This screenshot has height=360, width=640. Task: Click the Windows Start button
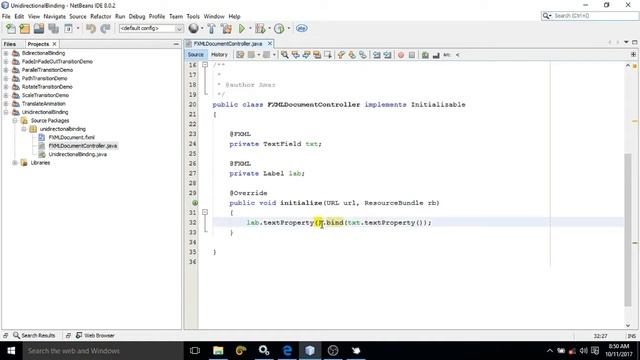pos(11,350)
